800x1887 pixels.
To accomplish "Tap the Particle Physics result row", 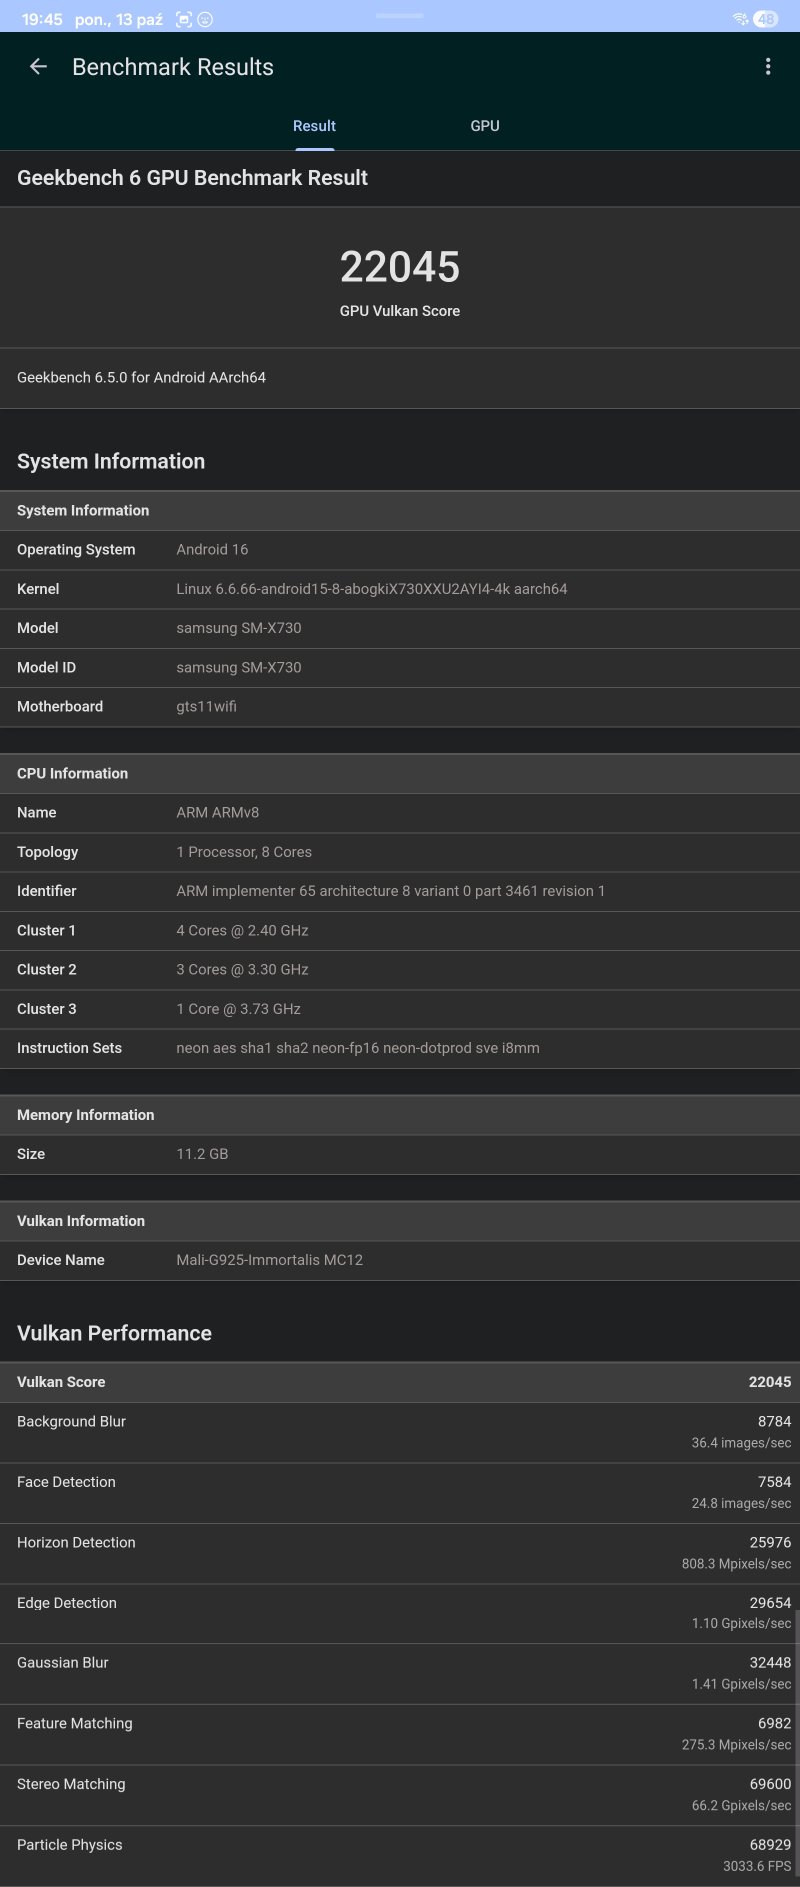I will 400,1855.
